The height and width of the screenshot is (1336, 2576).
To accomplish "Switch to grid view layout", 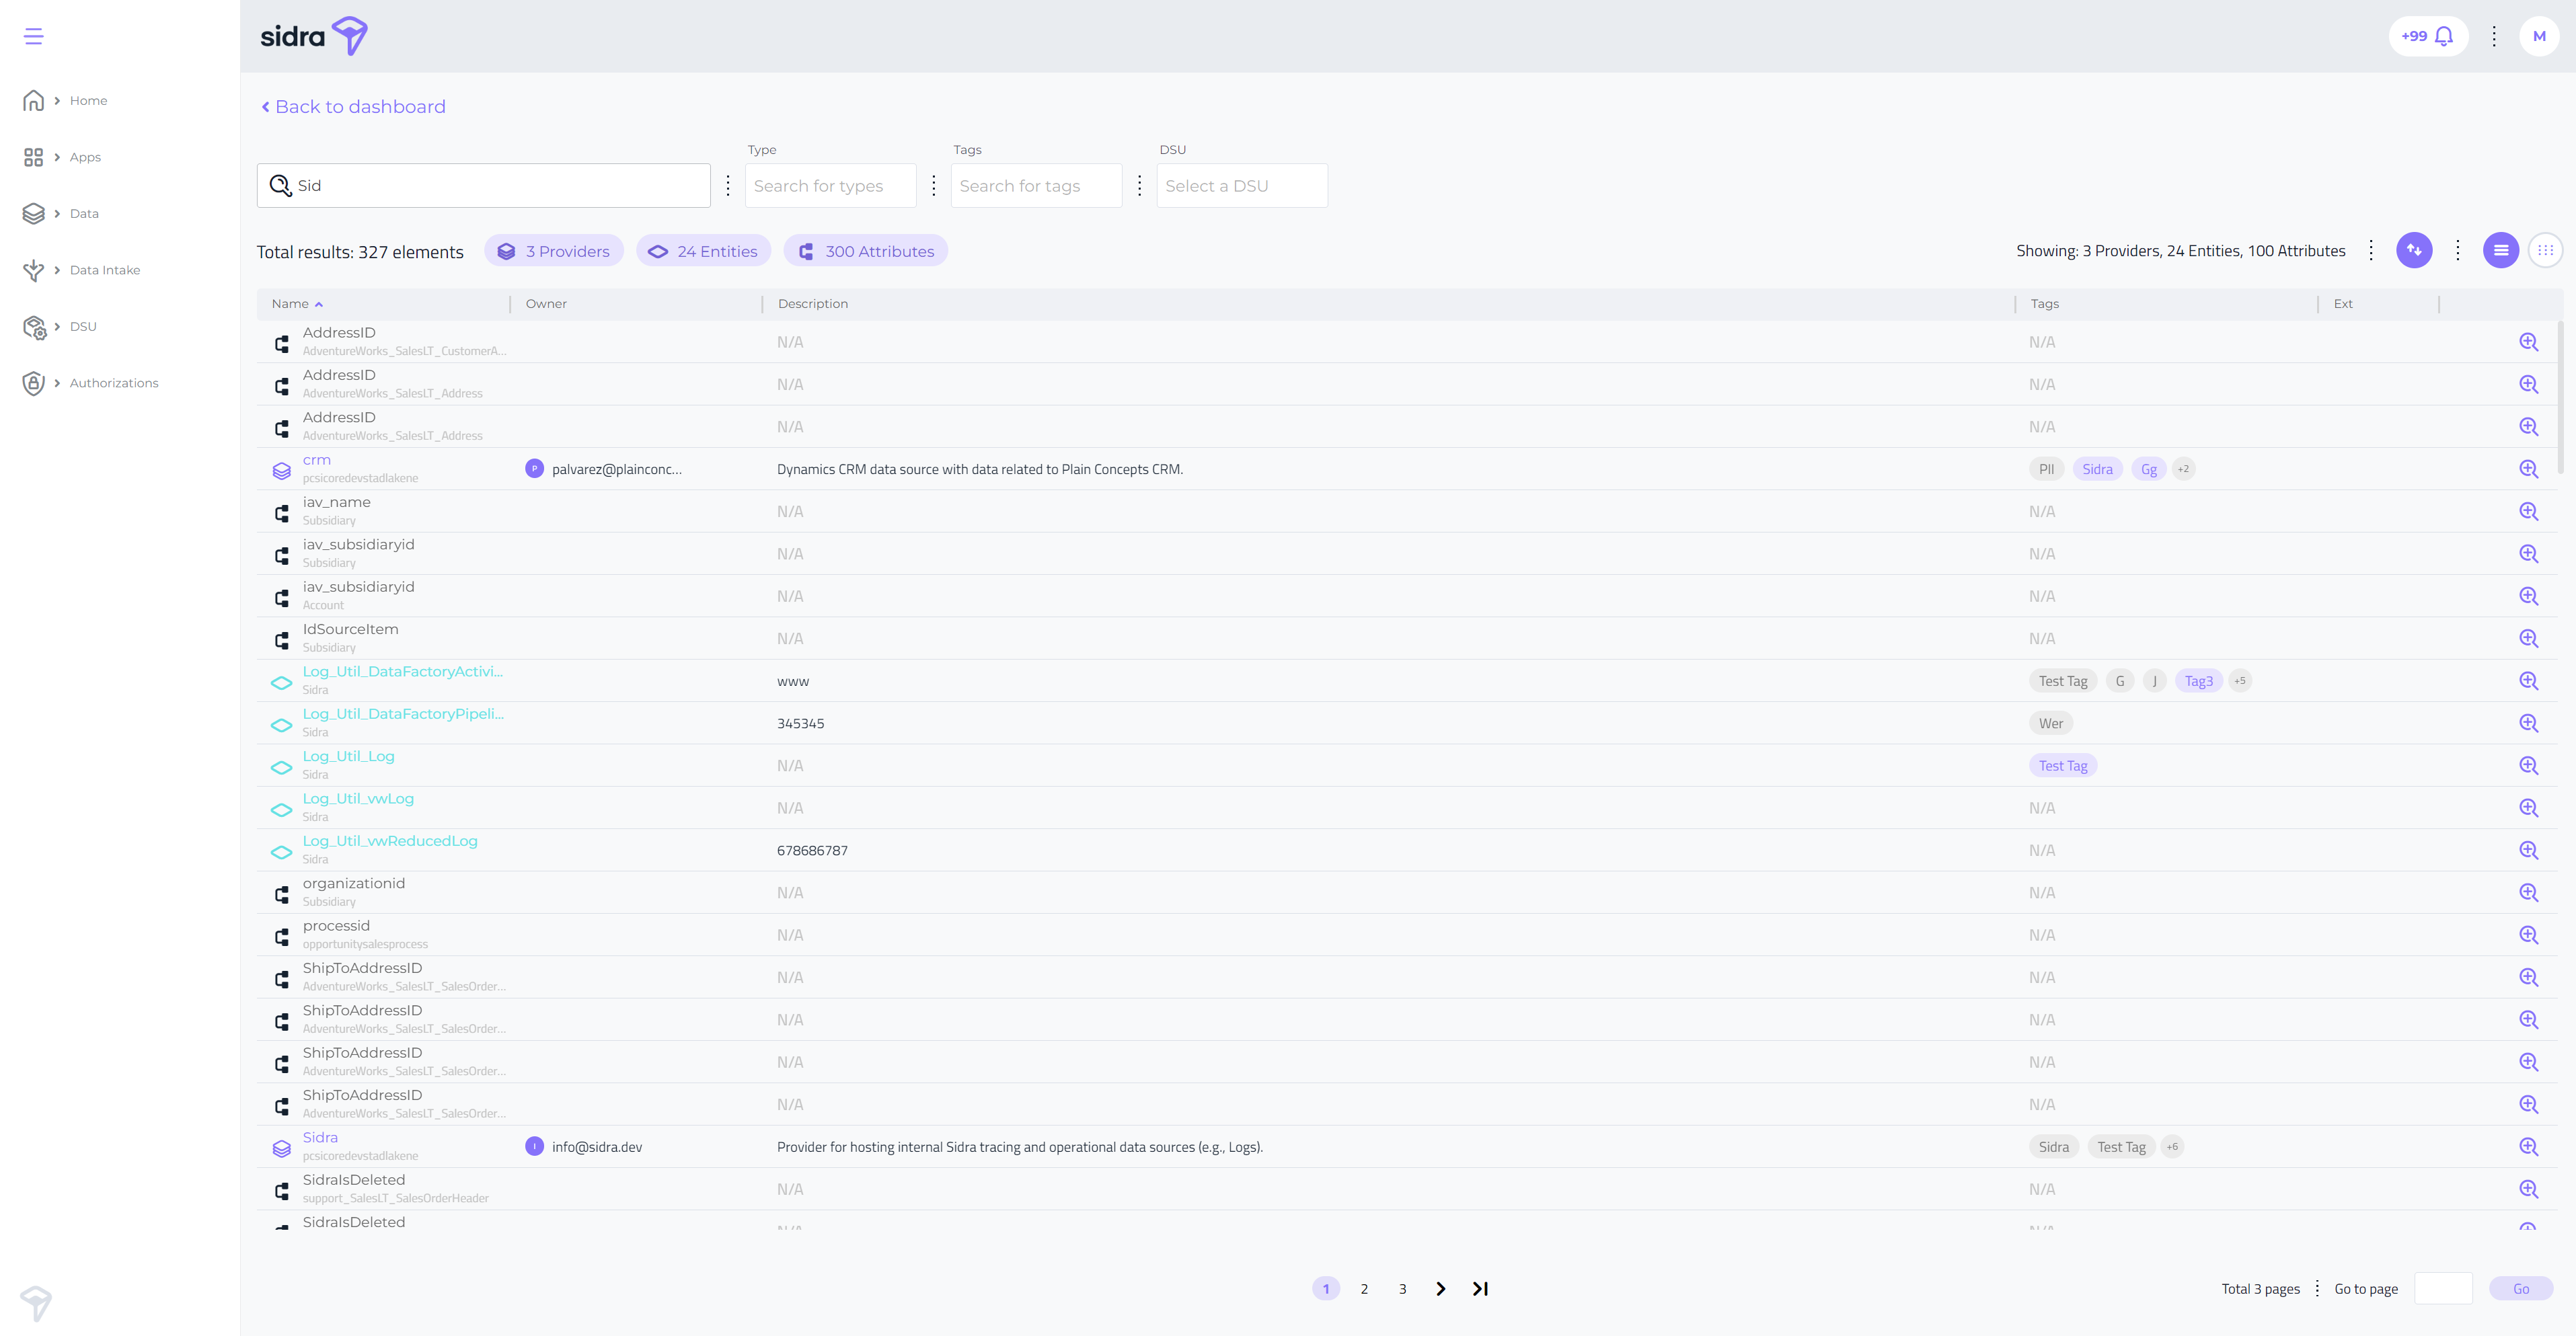I will pyautogui.click(x=2545, y=250).
